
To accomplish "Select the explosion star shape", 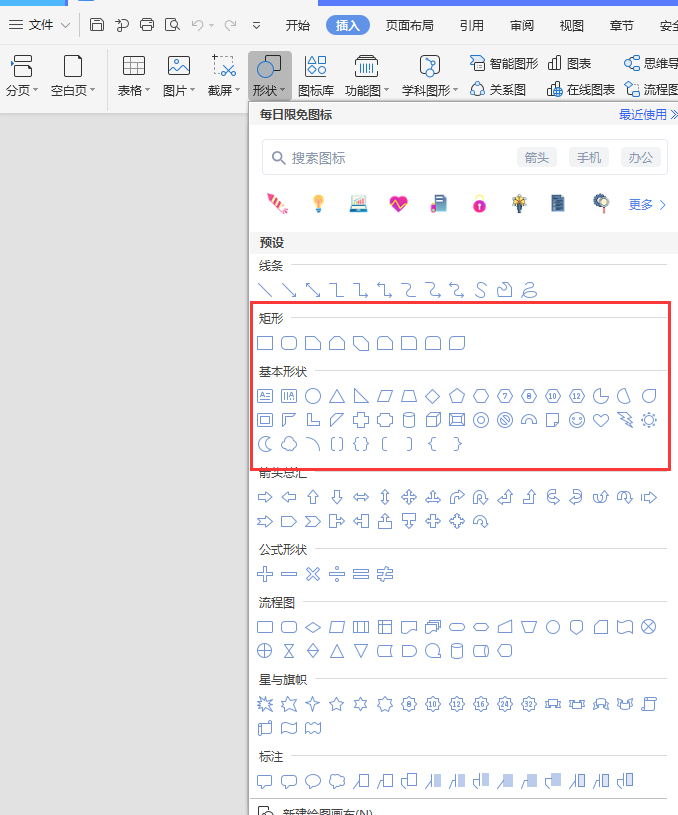I will point(265,704).
